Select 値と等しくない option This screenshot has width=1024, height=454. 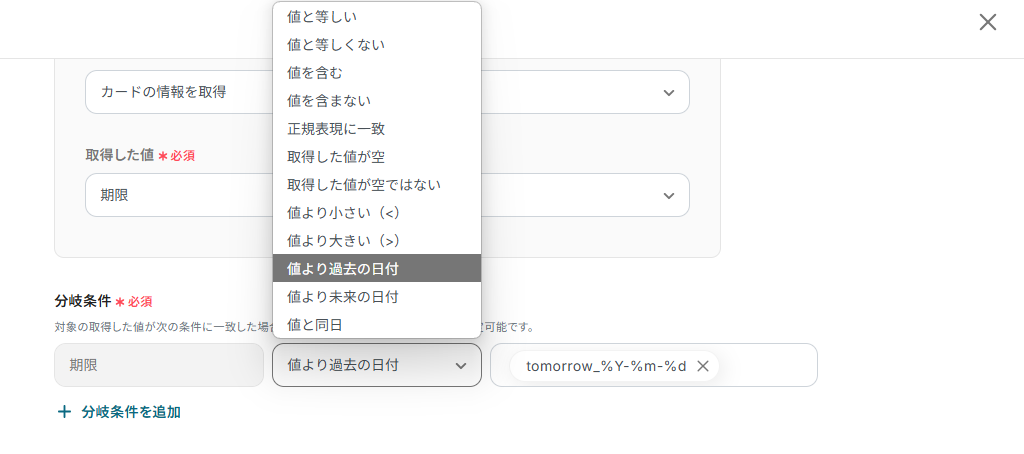377,44
